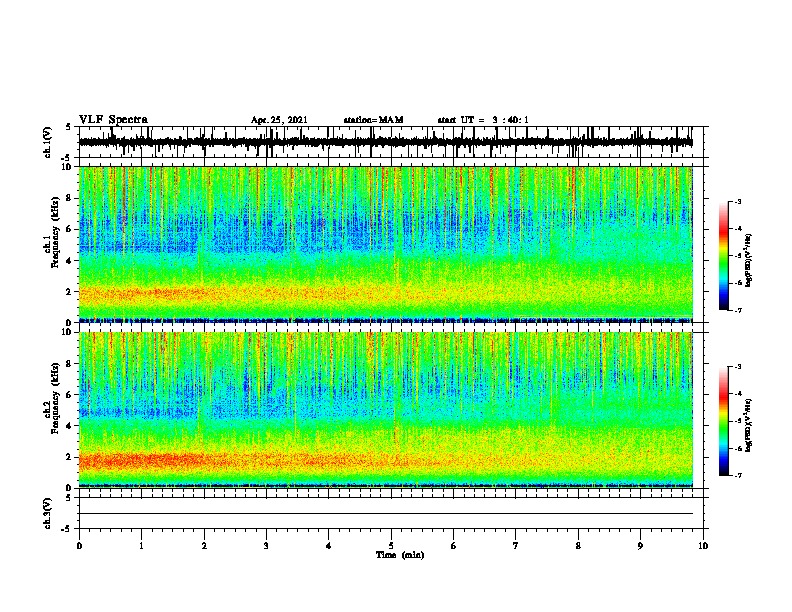This screenshot has height=612, width=792.
Task: Click the ch.1 colorbar log(PSD) unit label
Action: (x=749, y=260)
